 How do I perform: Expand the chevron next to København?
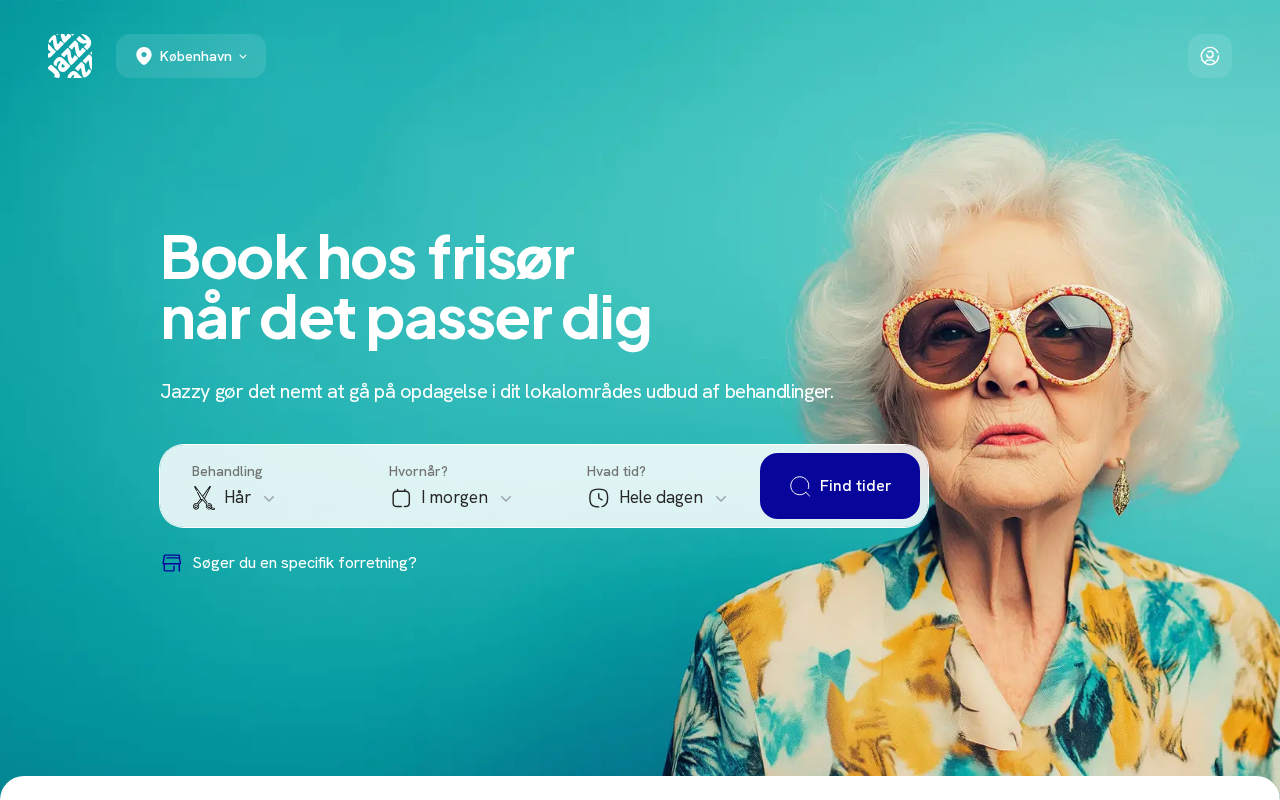pyautogui.click(x=243, y=57)
